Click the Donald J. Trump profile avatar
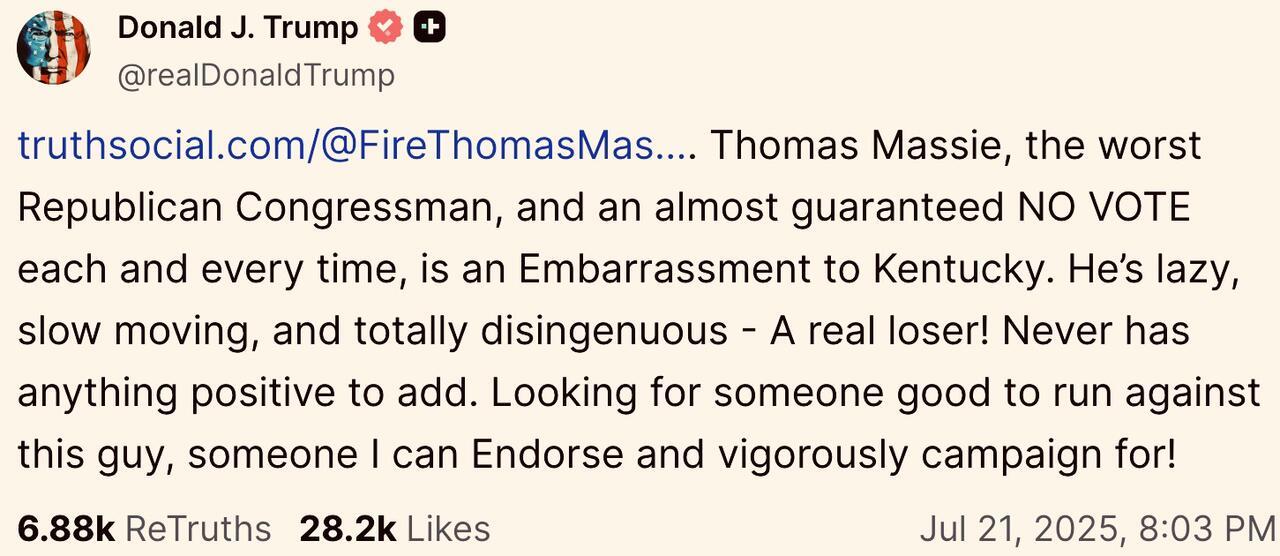 coord(54,48)
